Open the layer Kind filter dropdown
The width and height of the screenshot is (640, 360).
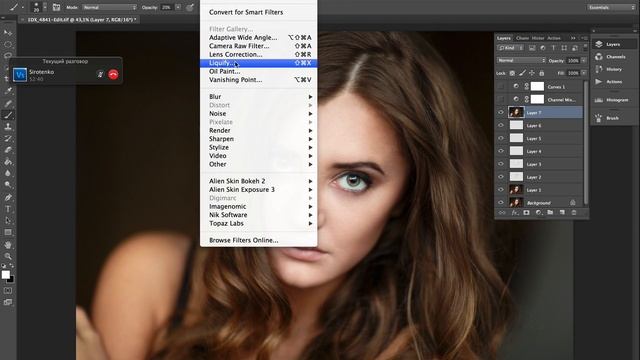pos(510,48)
